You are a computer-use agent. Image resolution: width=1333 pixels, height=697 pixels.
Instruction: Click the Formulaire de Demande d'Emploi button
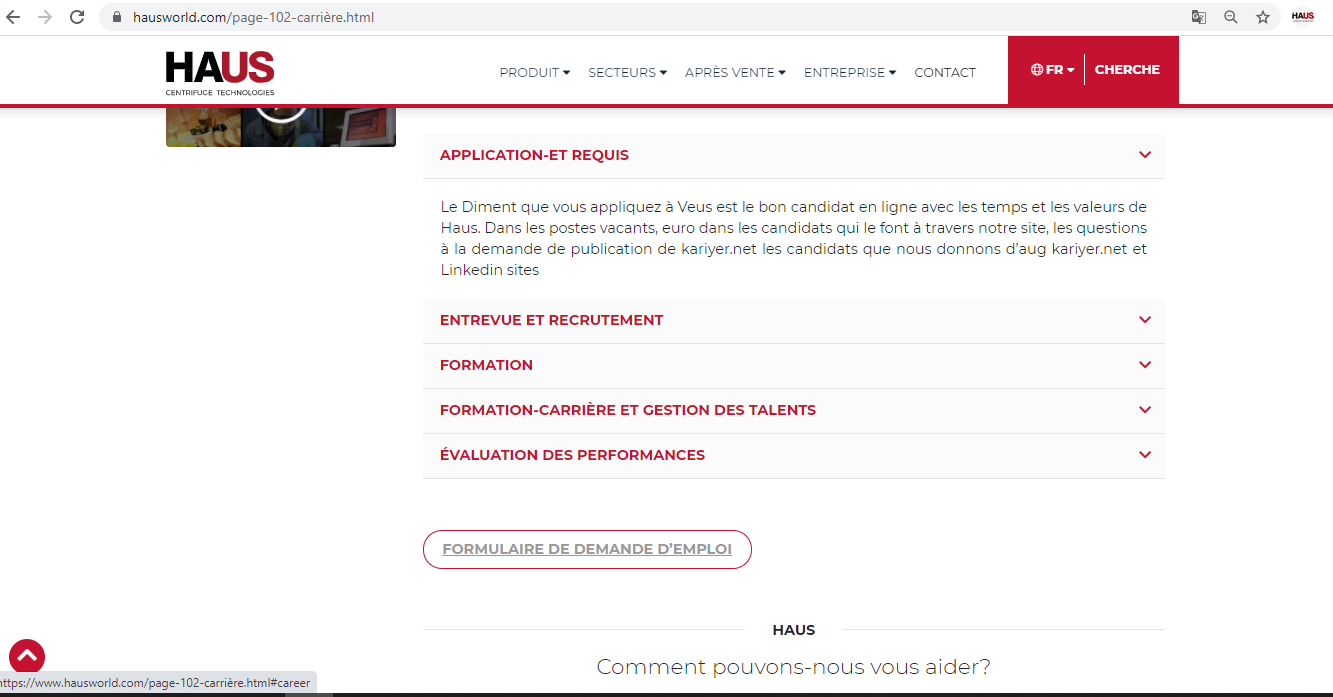pos(587,549)
